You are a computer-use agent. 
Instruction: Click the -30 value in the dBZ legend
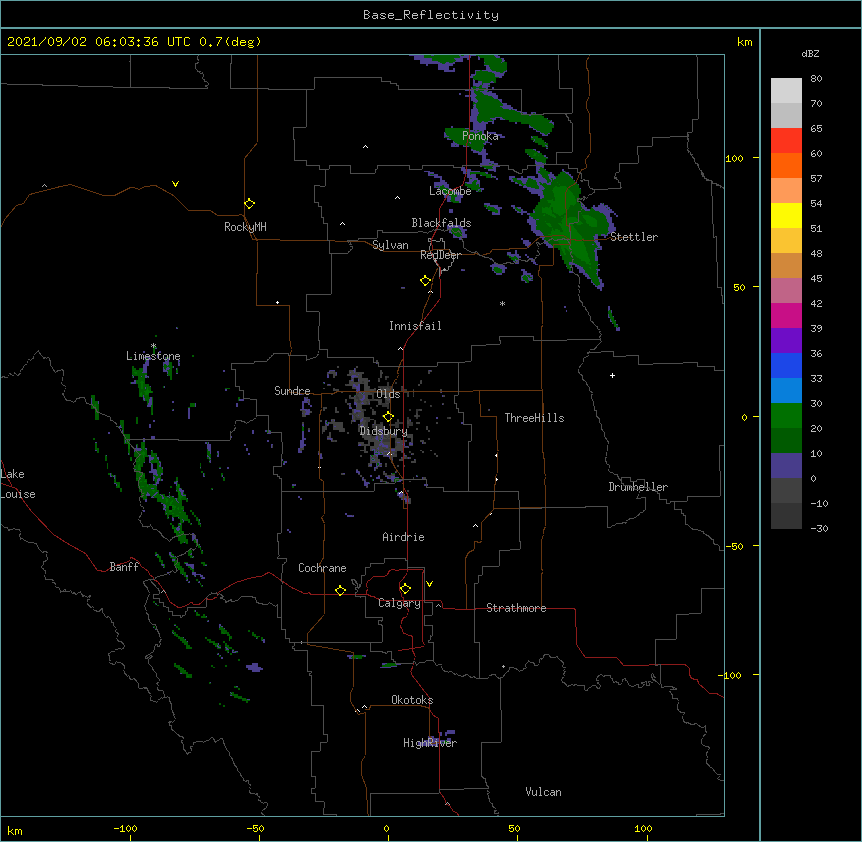click(819, 528)
